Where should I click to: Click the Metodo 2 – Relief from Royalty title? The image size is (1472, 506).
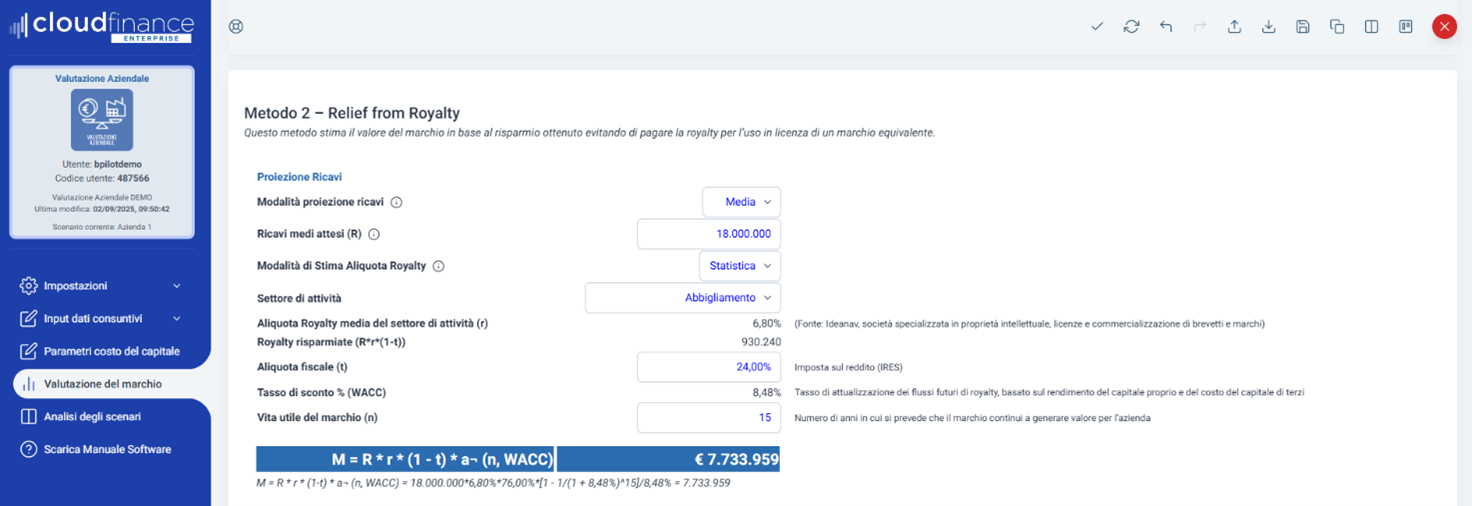click(352, 114)
